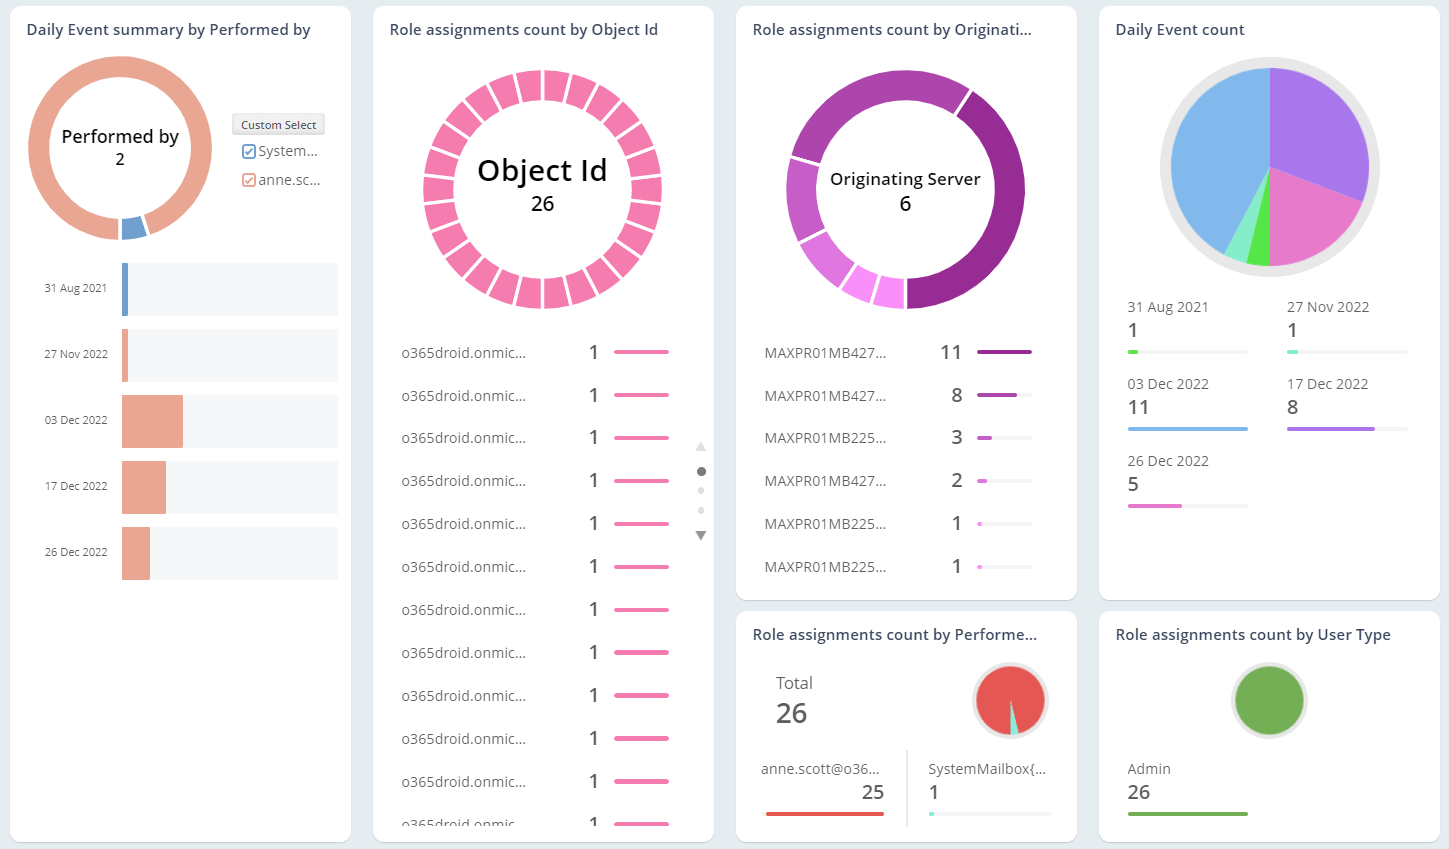Click the Admin user type count

click(x=1139, y=792)
